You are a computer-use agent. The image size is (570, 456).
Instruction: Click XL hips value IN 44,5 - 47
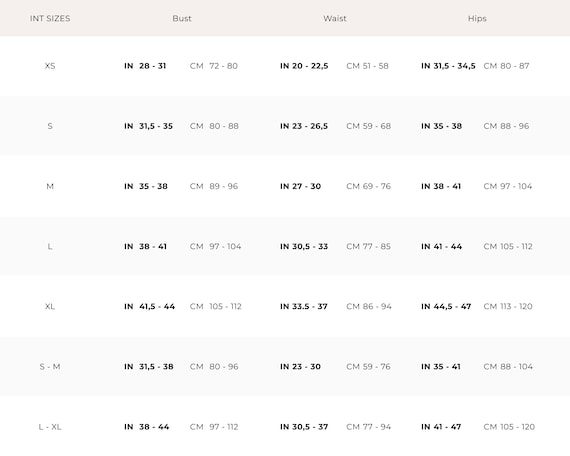[x=446, y=307]
